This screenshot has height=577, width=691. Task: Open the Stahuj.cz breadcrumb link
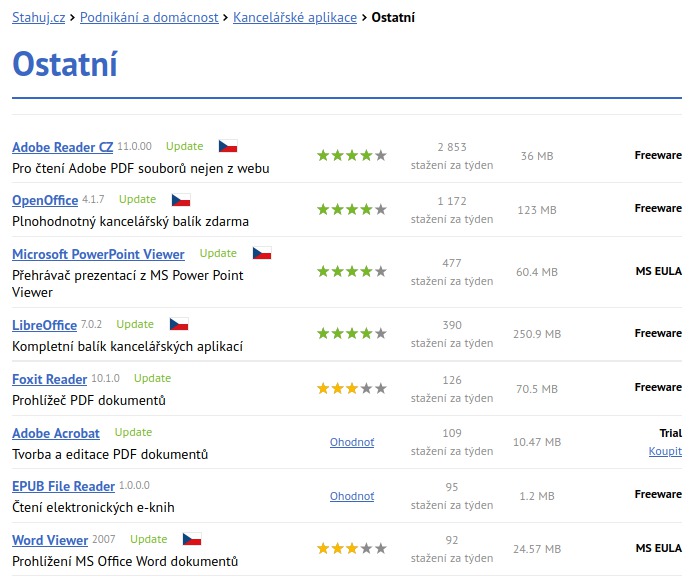(38, 18)
